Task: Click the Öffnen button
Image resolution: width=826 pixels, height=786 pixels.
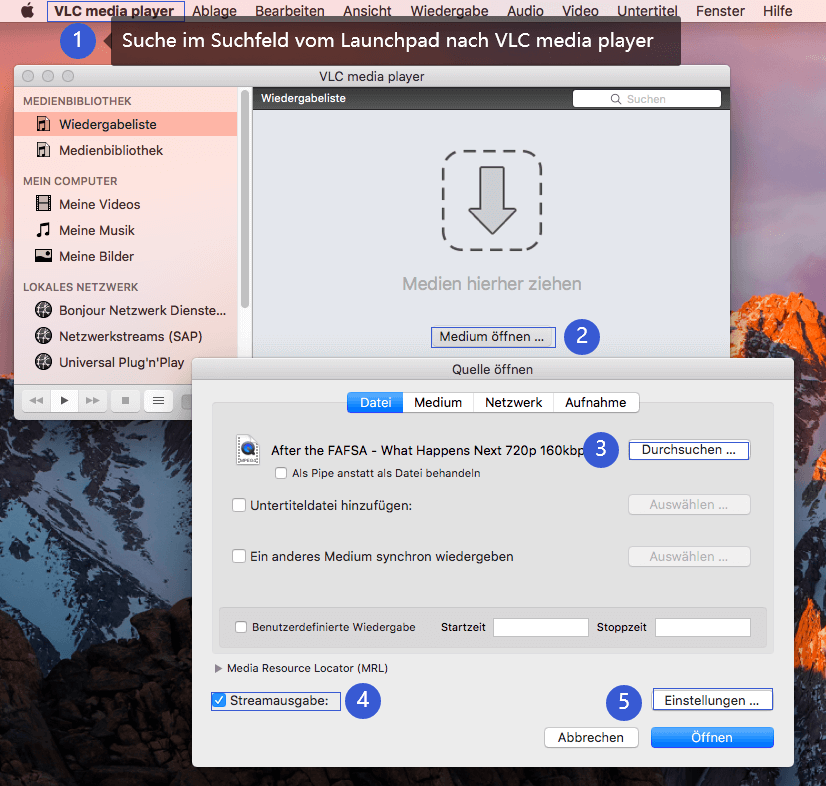Action: click(712, 738)
